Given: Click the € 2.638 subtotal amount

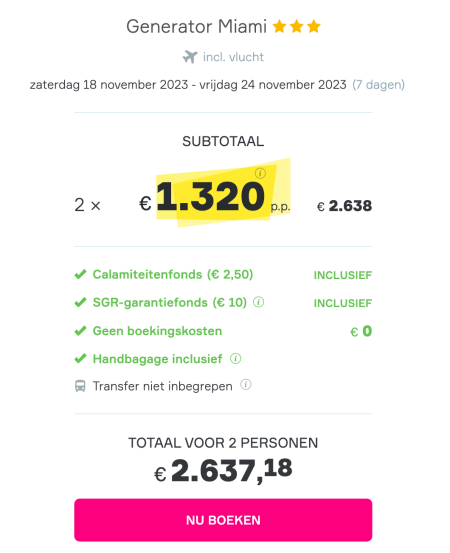Looking at the screenshot, I should [345, 206].
